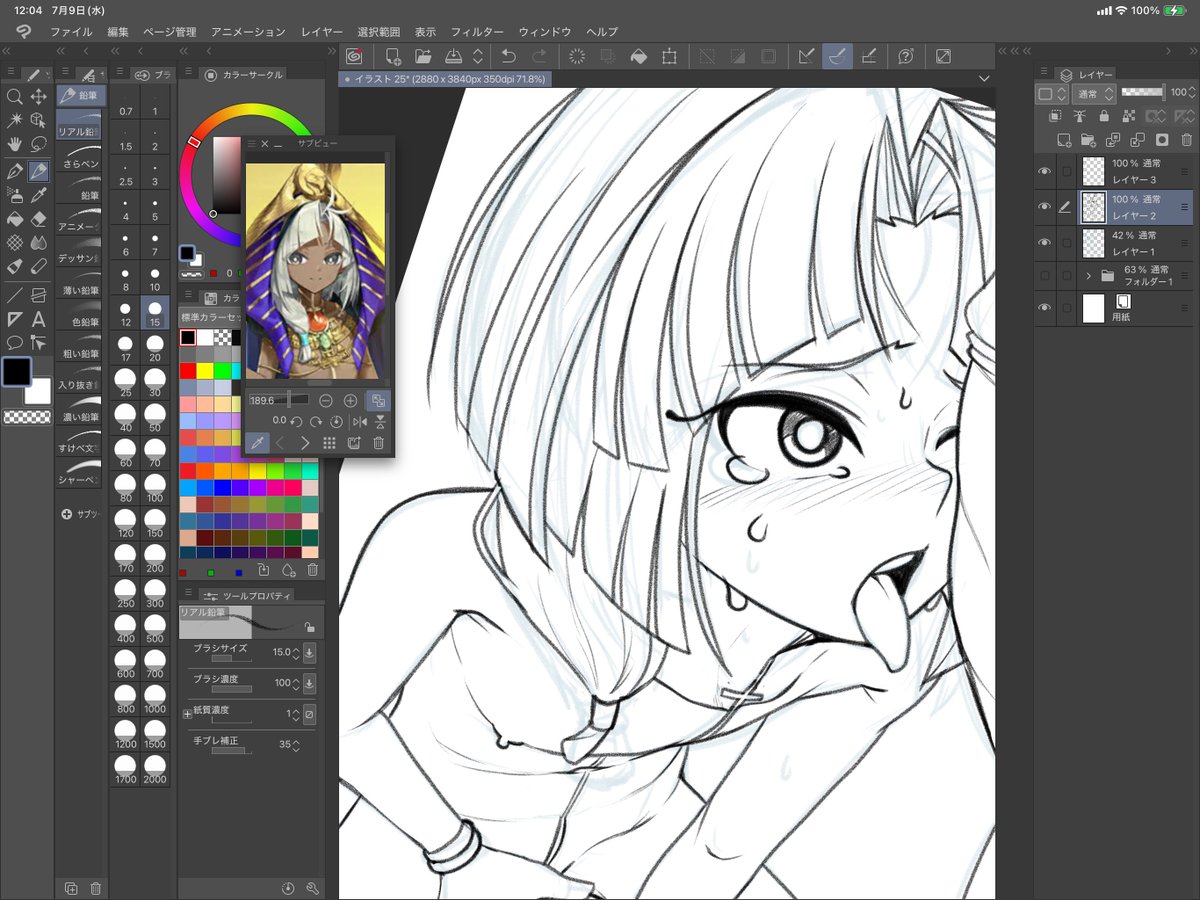The height and width of the screenshot is (900, 1200).
Task: Show フォルダー 1 via its visibility box
Action: [x=1045, y=276]
